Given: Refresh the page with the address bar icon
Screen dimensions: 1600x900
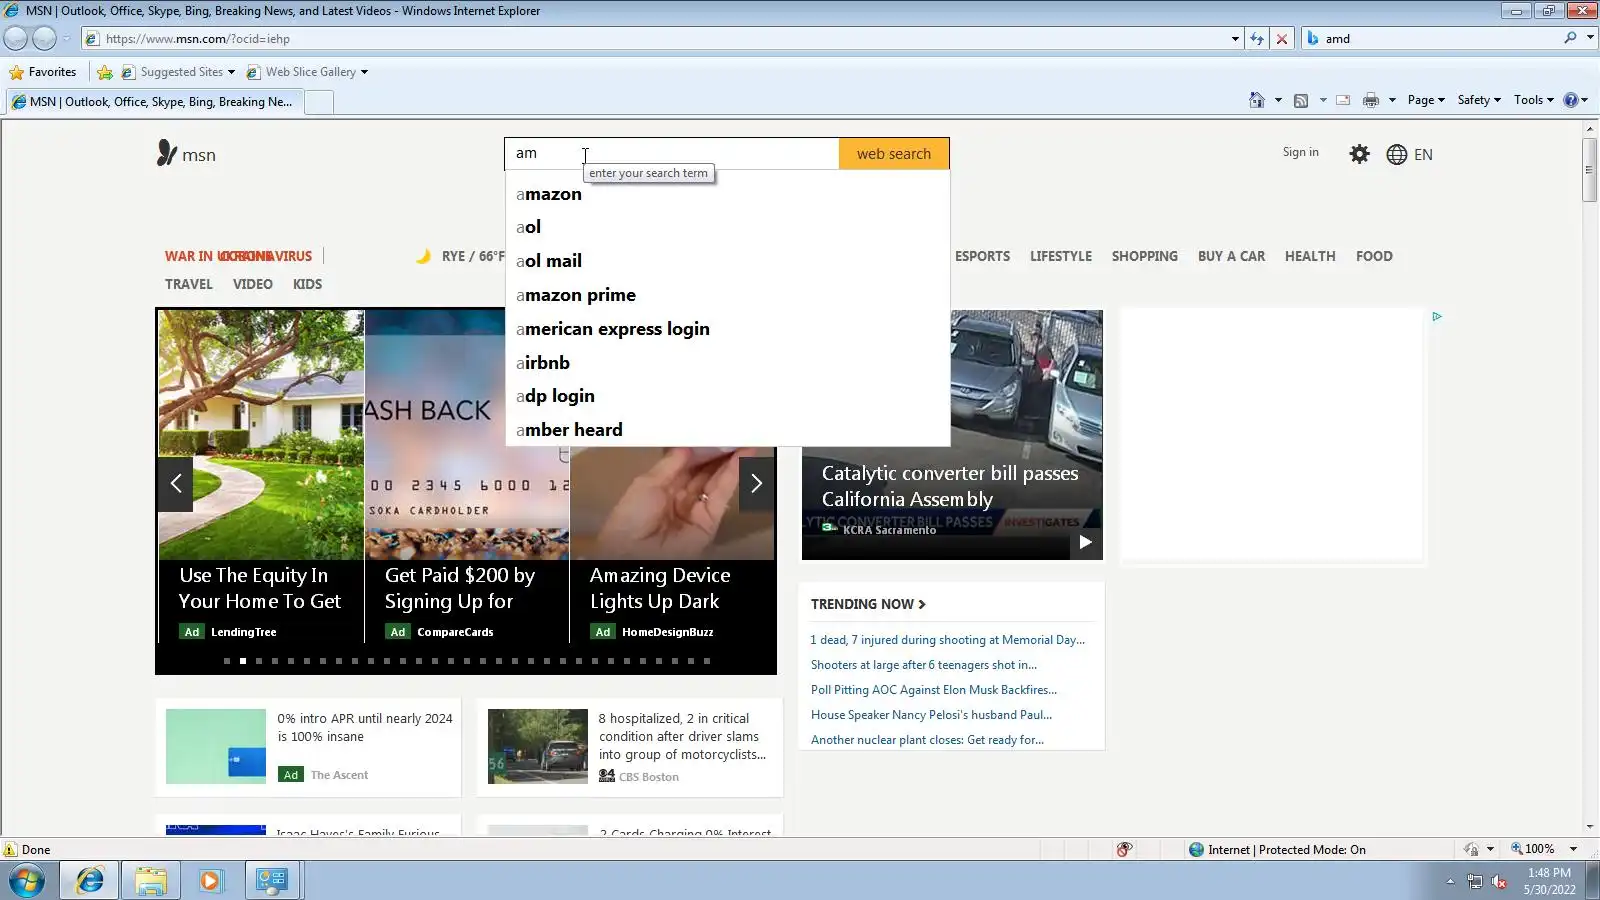Looking at the screenshot, I should point(1257,39).
